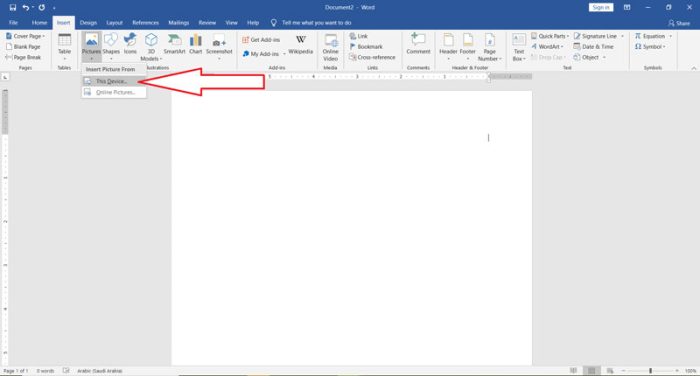Expand the Signature Line dropdown arrow
The width and height of the screenshot is (700, 376).
tap(622, 36)
